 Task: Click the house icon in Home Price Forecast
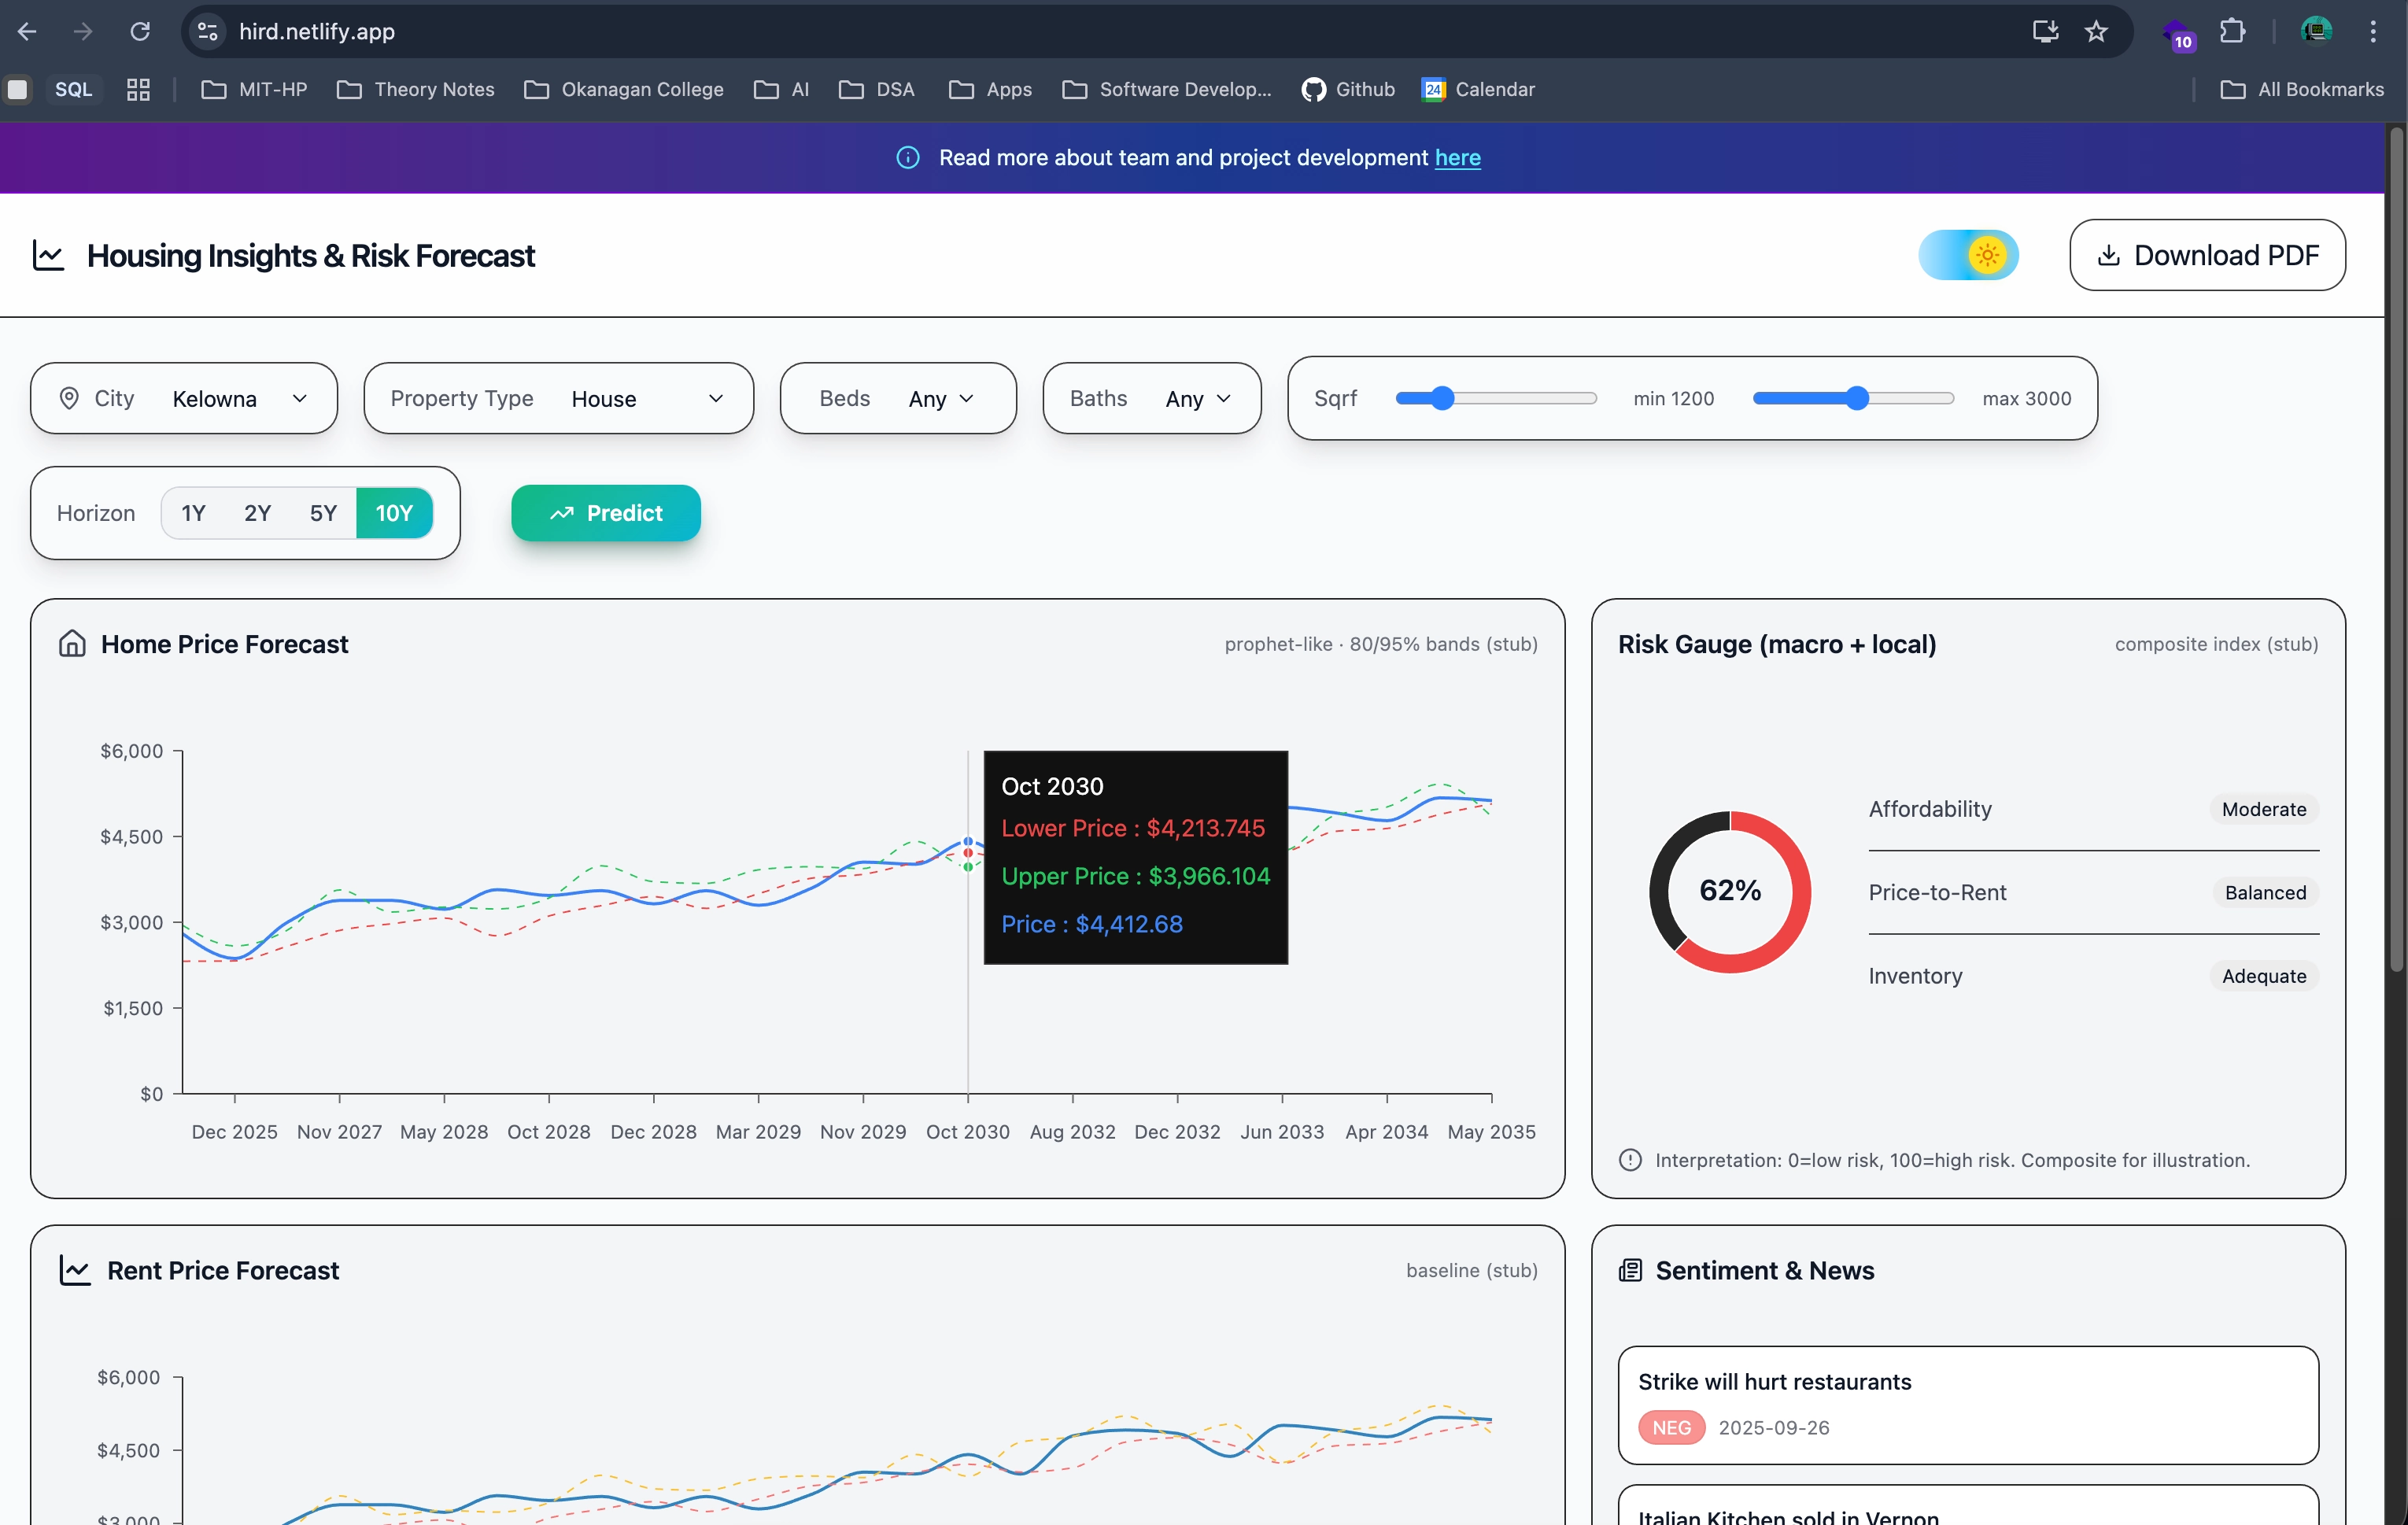pos(72,643)
